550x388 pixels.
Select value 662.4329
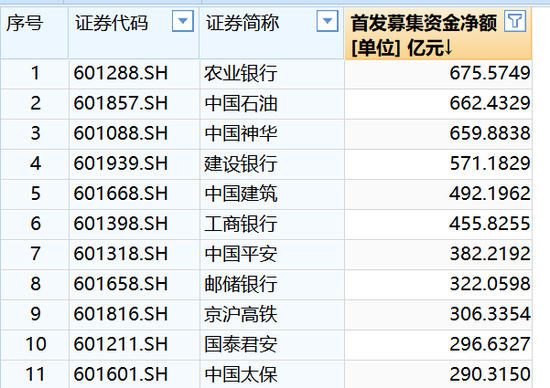coord(490,103)
